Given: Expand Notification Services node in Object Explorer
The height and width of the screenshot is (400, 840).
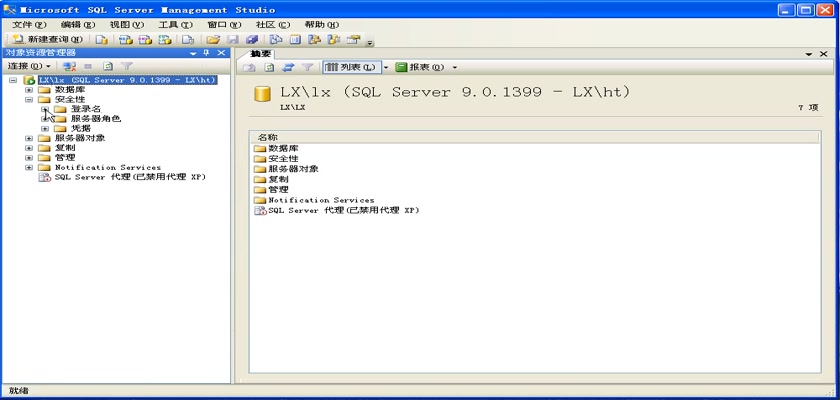Looking at the screenshot, I should coord(29,167).
